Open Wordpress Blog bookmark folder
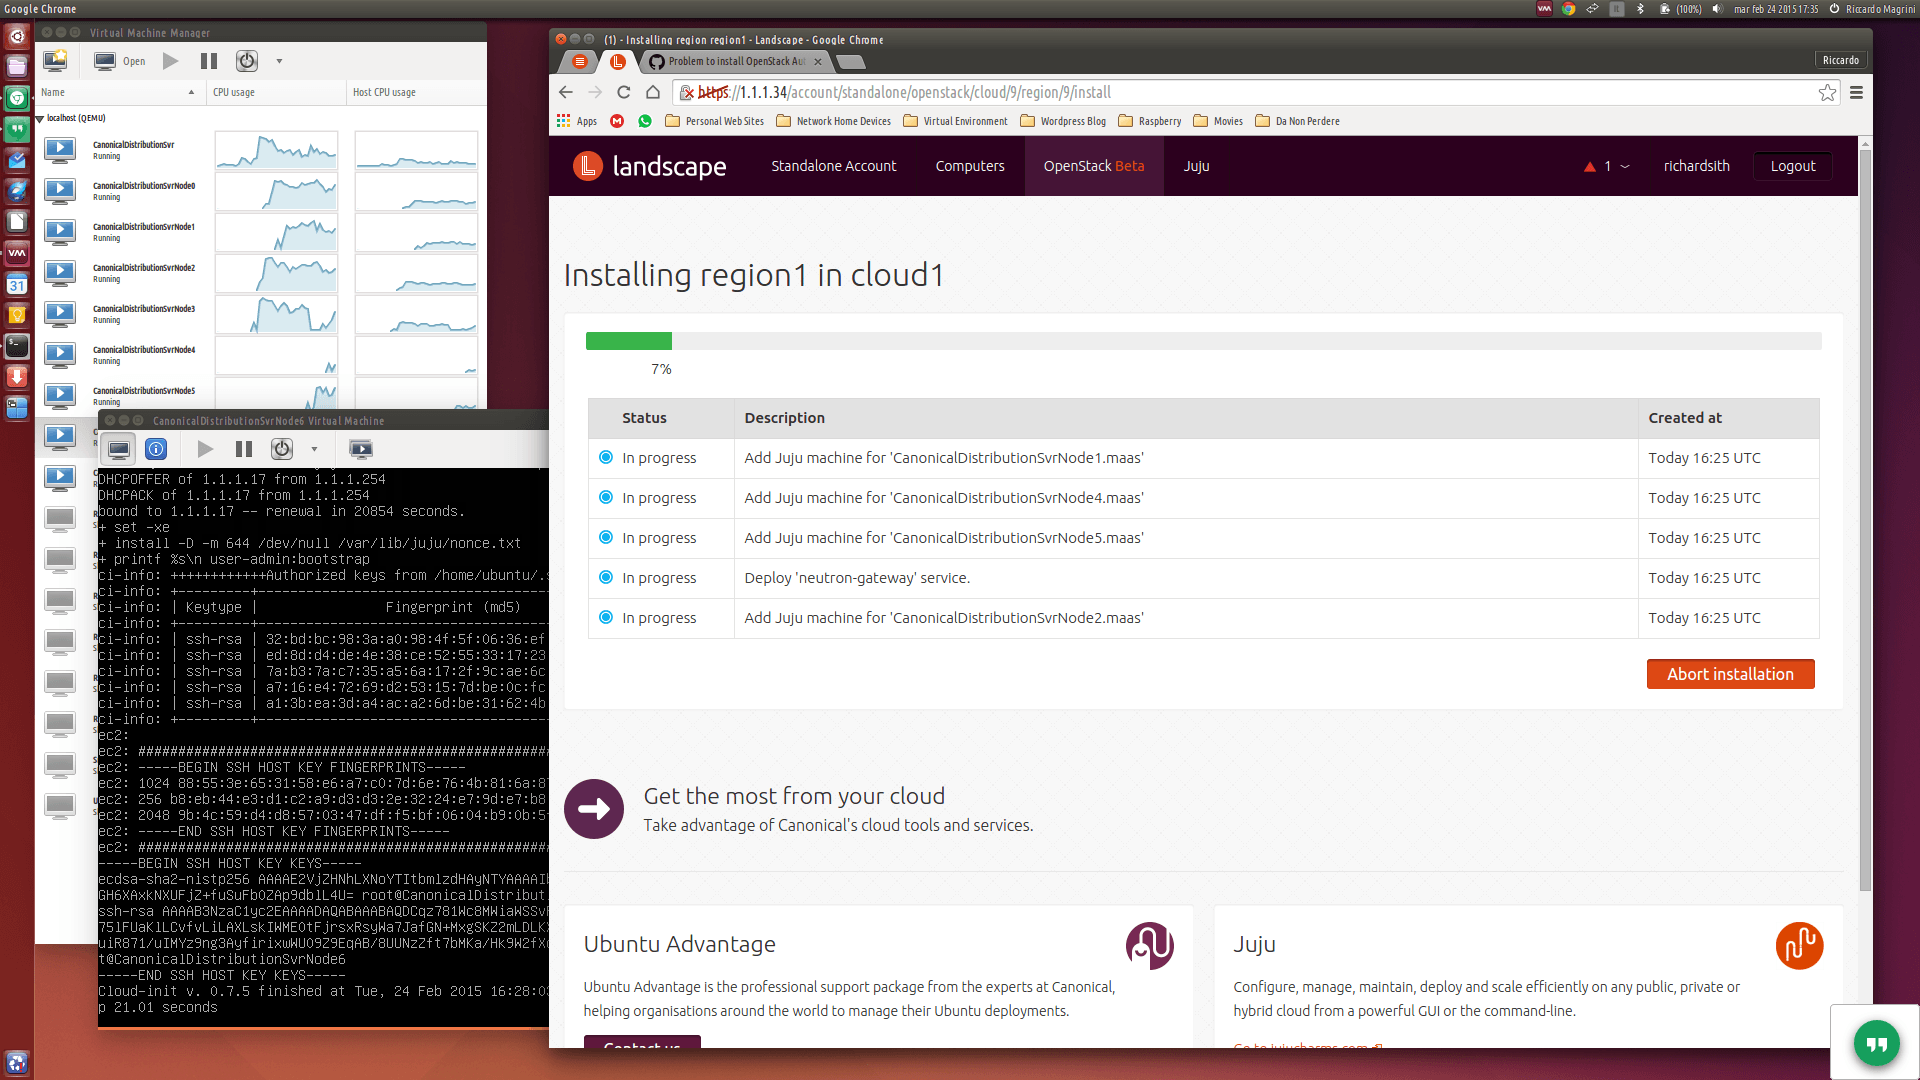 [1063, 121]
